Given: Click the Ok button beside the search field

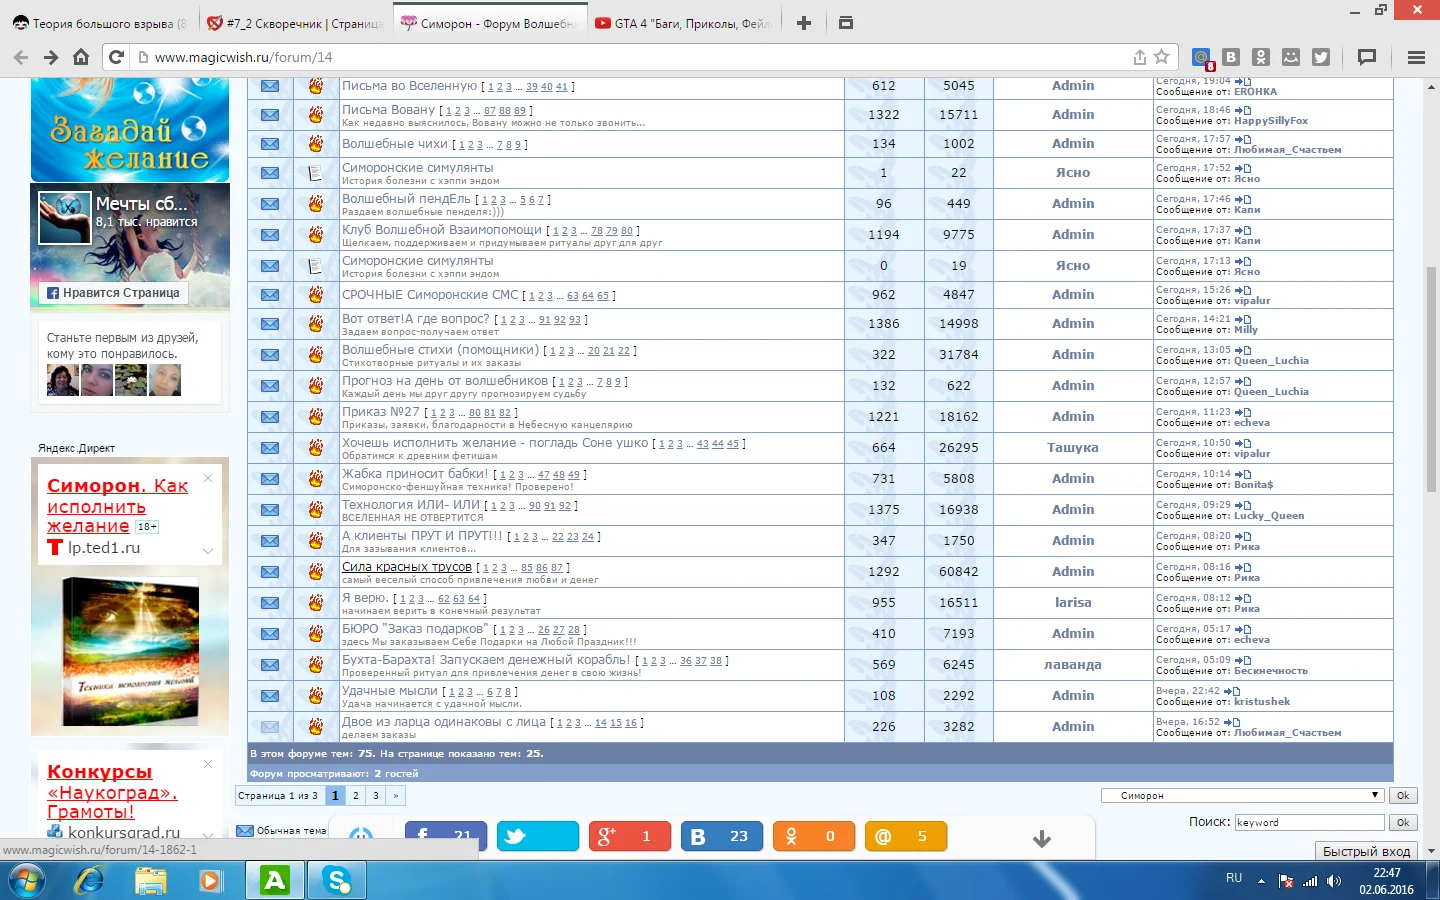Looking at the screenshot, I should pos(1403,822).
